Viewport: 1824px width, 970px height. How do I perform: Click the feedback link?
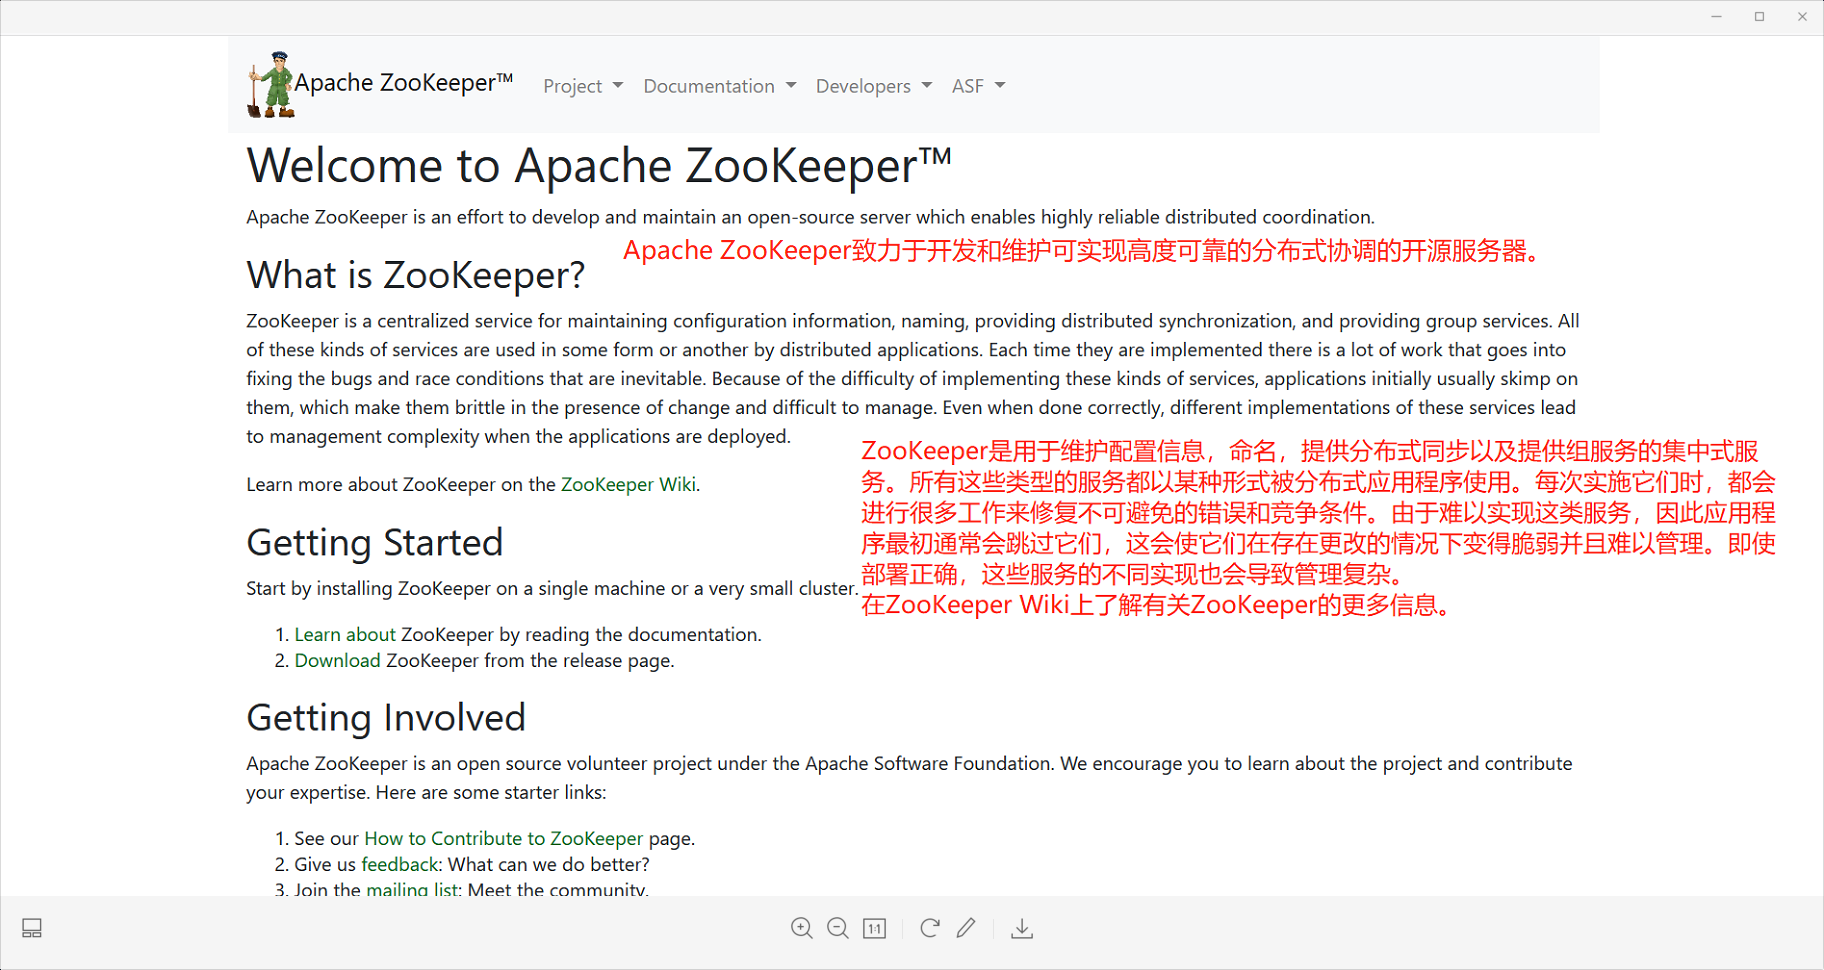[x=400, y=864]
